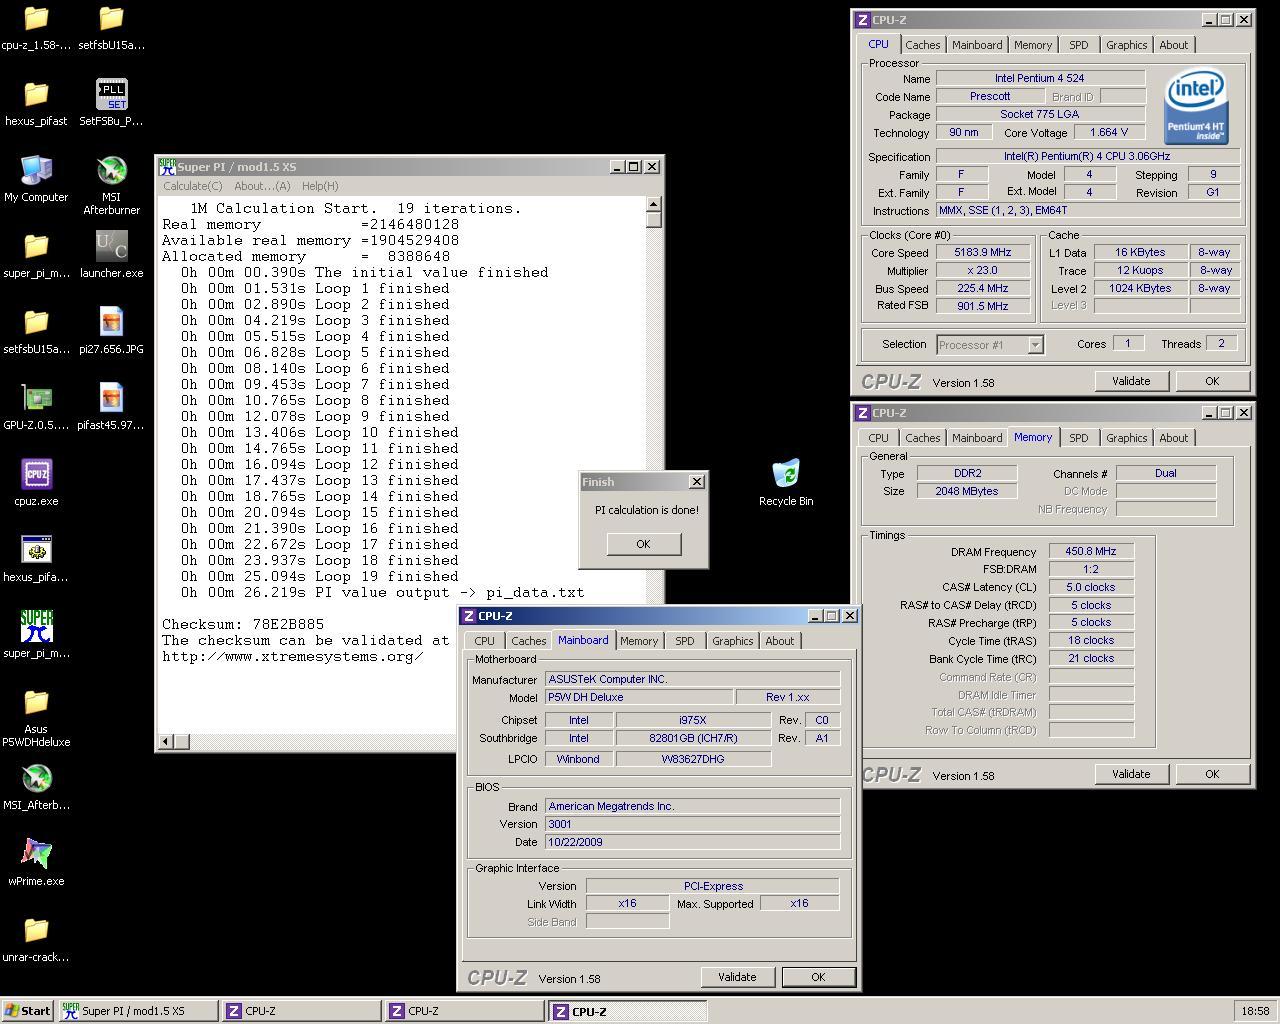Activate the second CPU-Z taskbar button
The height and width of the screenshot is (1024, 1280).
[x=465, y=1011]
